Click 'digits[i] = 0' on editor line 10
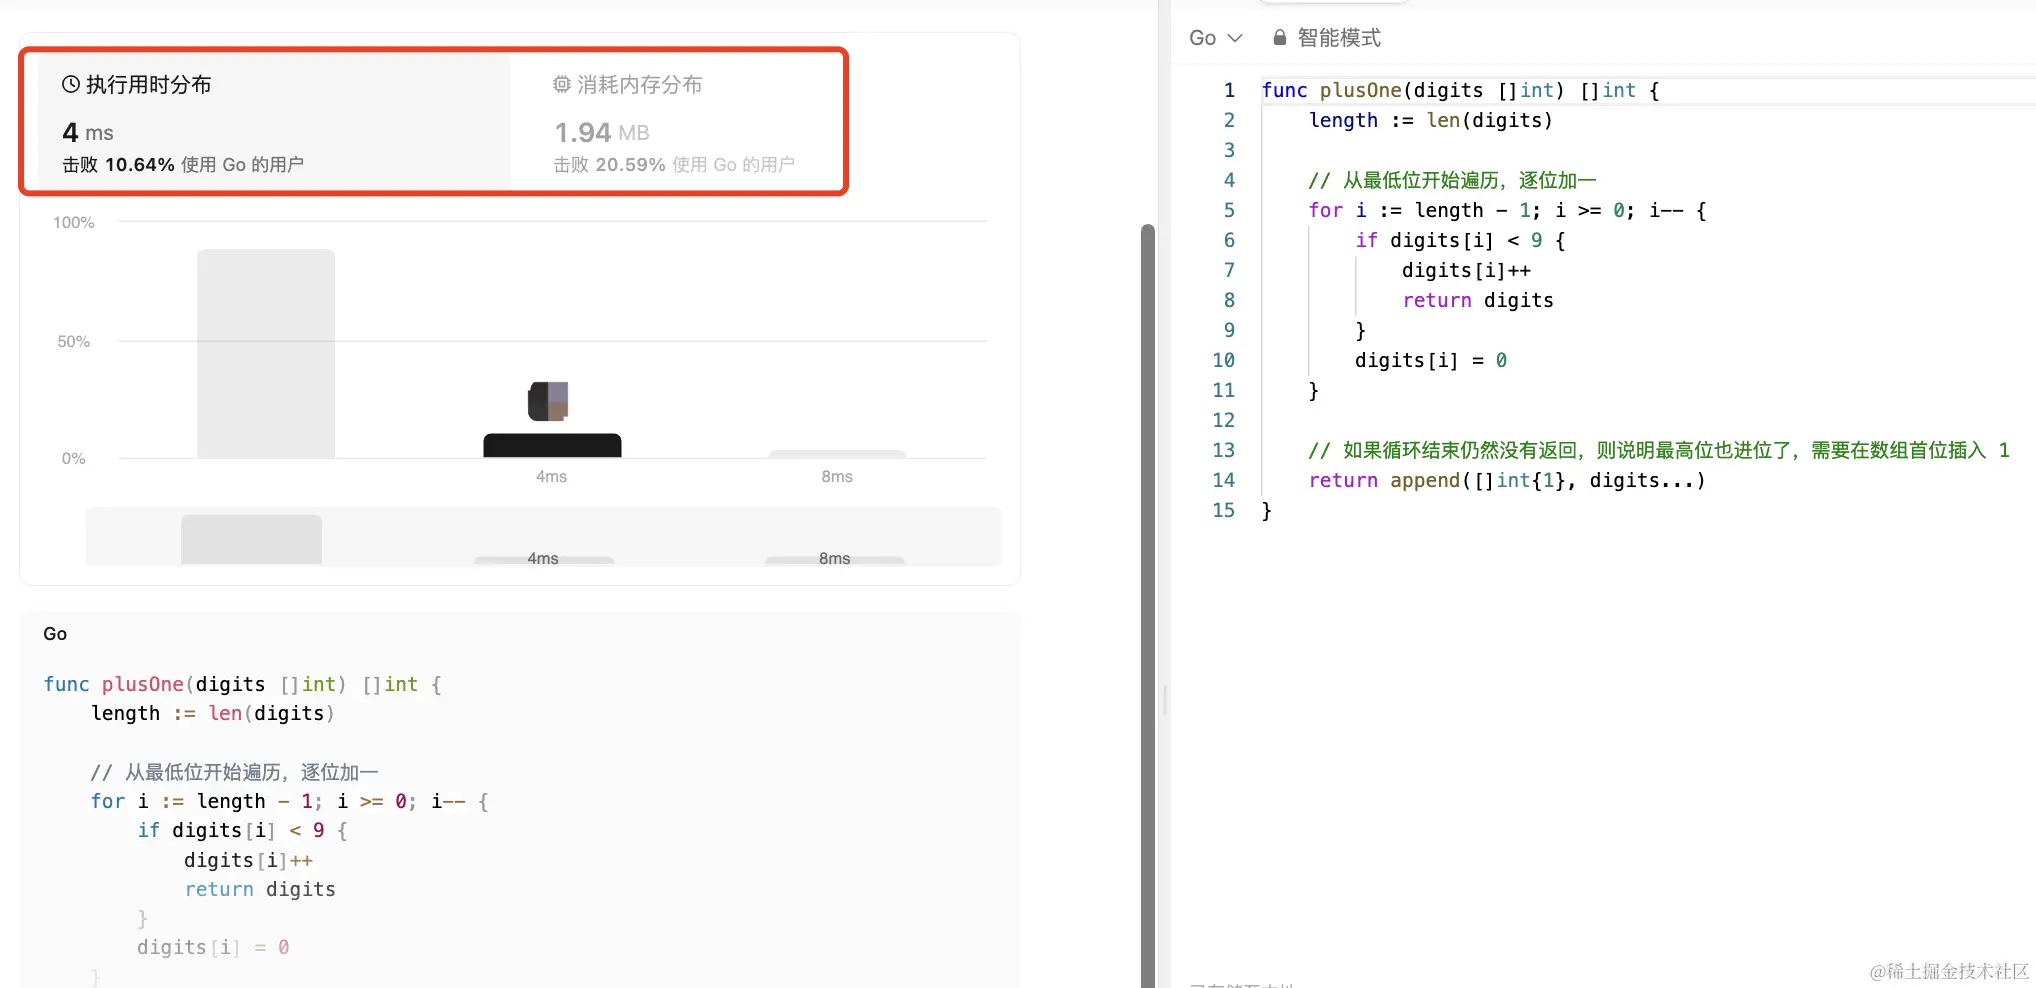 (1431, 361)
